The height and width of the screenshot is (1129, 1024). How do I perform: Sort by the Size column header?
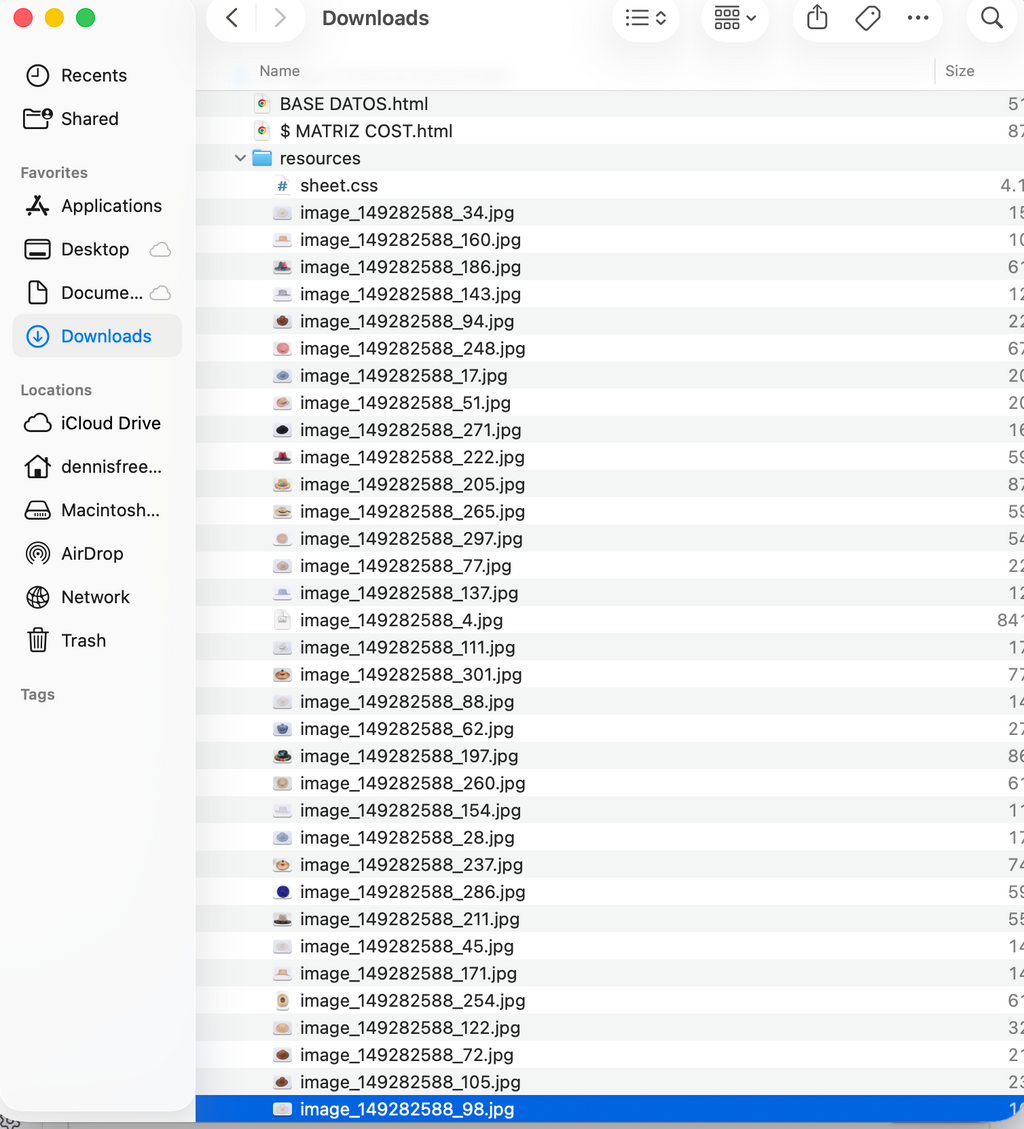click(959, 71)
